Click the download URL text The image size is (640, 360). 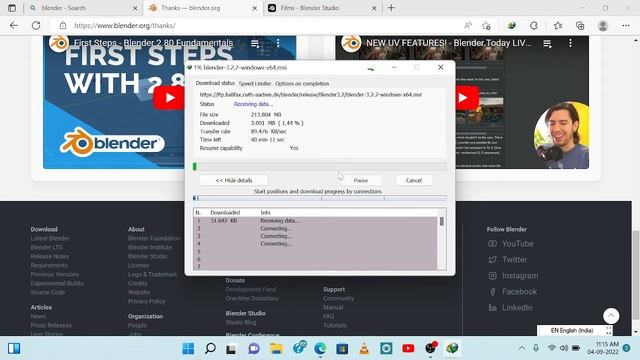coord(311,95)
